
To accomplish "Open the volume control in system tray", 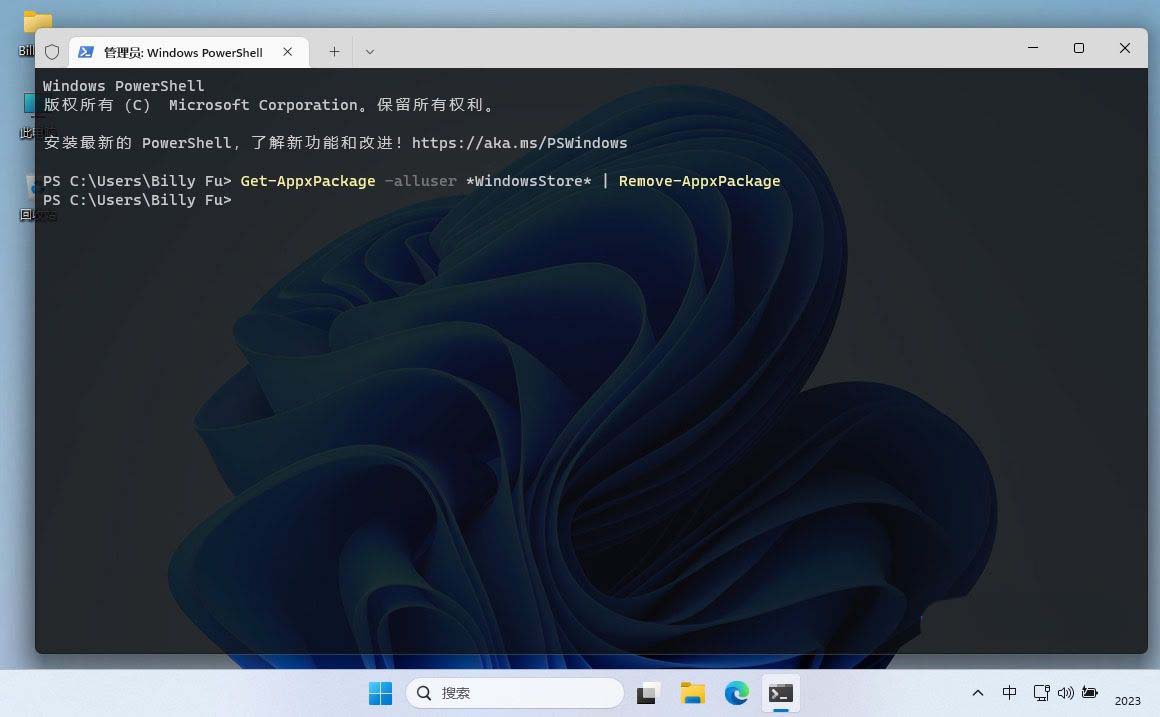I will click(x=1065, y=693).
